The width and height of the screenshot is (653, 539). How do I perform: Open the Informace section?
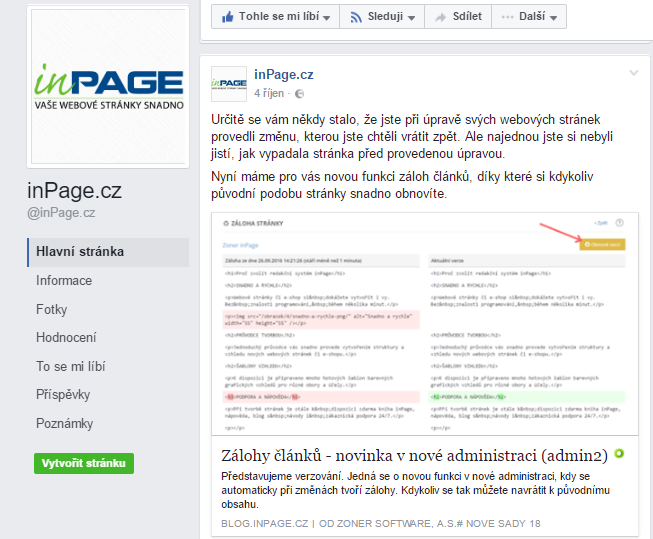tap(64, 280)
